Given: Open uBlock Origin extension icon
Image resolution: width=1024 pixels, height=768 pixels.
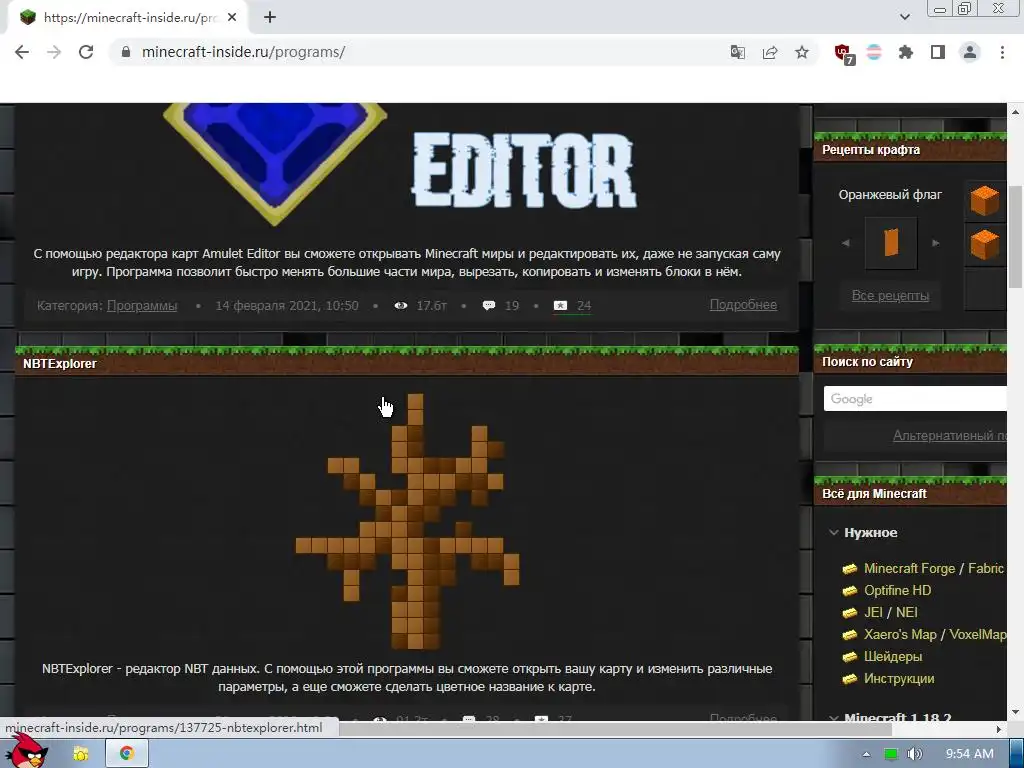Looking at the screenshot, I should tap(844, 54).
